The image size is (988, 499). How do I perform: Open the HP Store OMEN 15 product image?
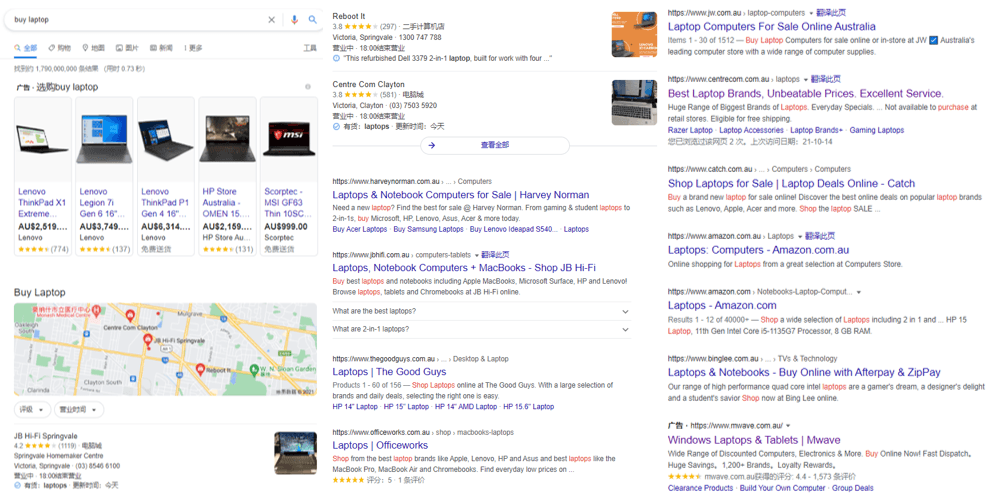pyautogui.click(x=227, y=140)
